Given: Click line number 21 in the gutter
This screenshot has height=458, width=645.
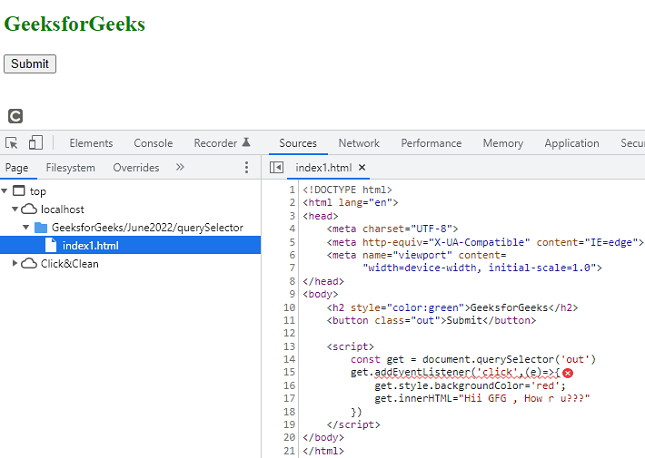Looking at the screenshot, I should click(289, 451).
